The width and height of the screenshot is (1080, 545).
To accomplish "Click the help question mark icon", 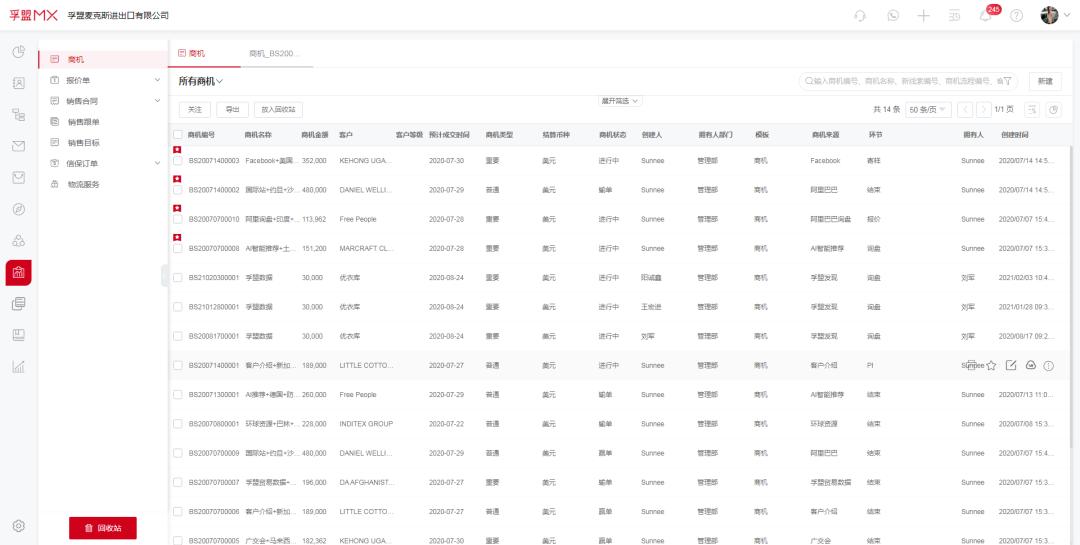I will 1017,16.
